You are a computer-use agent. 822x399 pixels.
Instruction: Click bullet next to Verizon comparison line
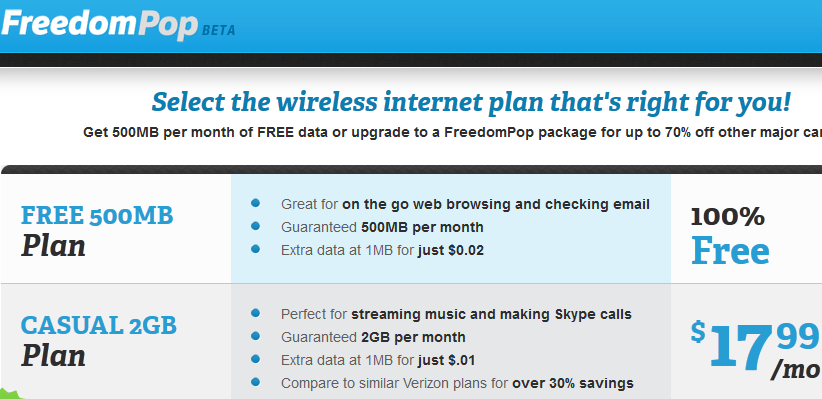pyautogui.click(x=255, y=382)
